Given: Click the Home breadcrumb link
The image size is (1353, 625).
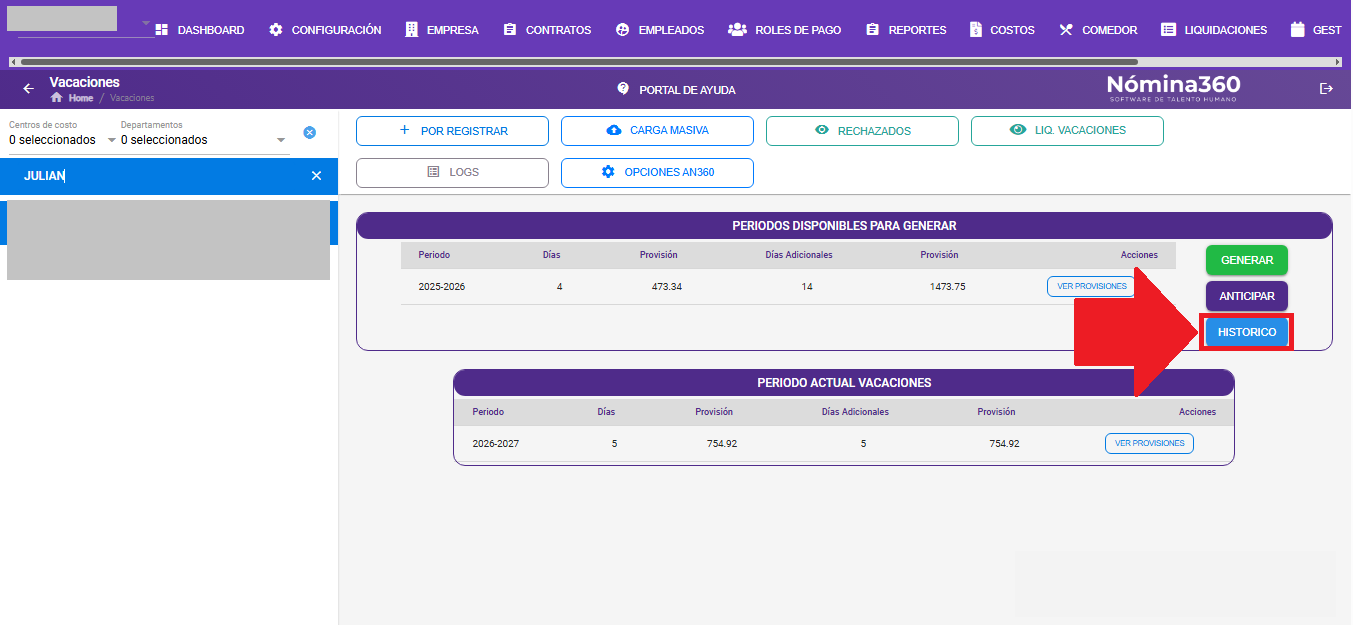Looking at the screenshot, I should pos(80,98).
